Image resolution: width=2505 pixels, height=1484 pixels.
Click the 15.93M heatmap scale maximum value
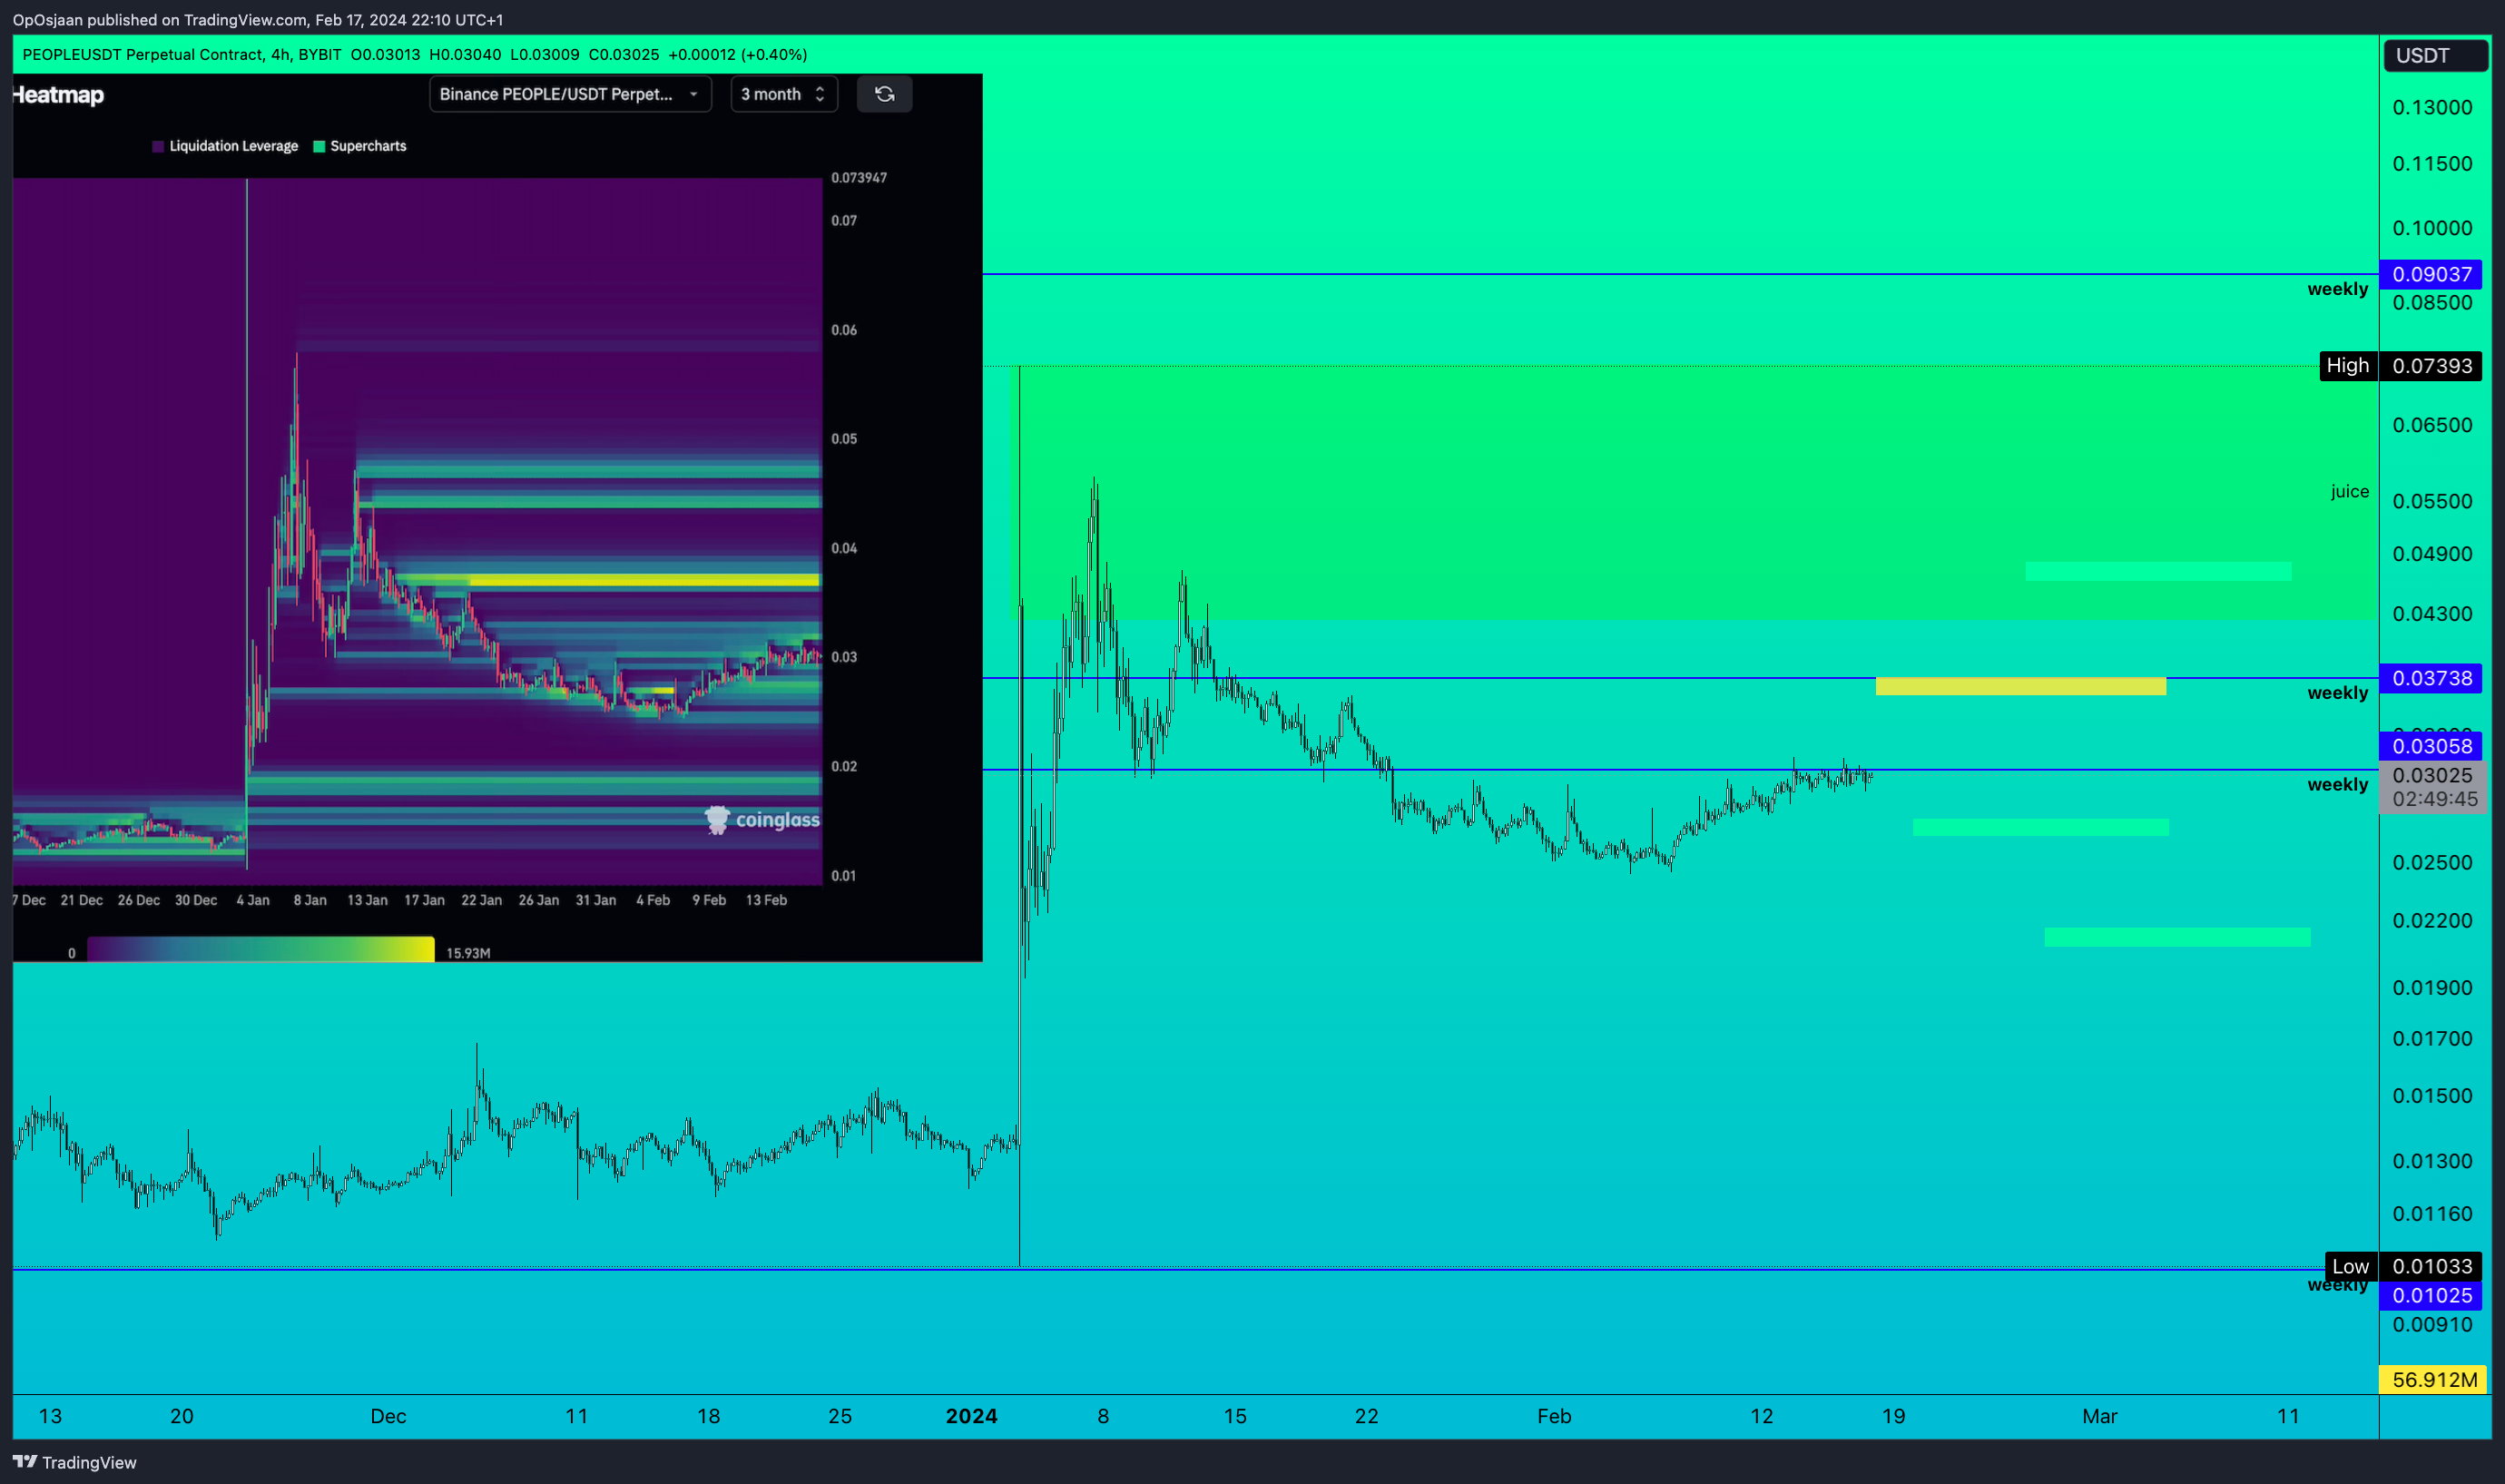tap(468, 953)
